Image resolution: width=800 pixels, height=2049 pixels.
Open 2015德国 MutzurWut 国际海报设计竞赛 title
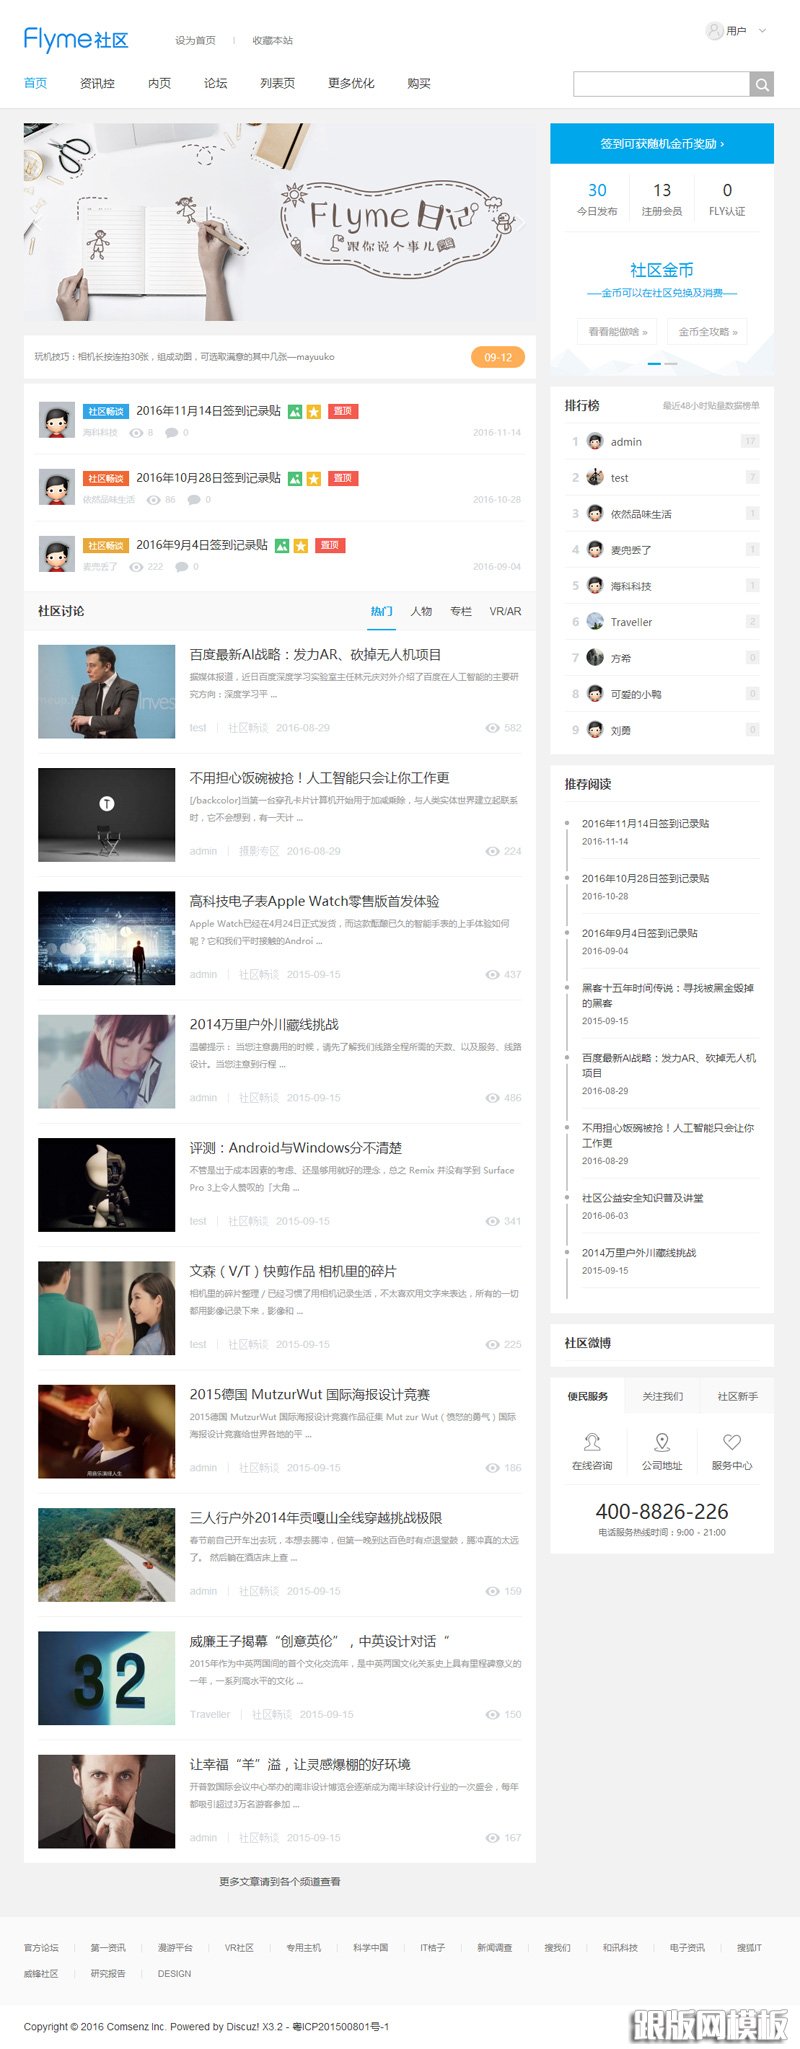point(310,1395)
